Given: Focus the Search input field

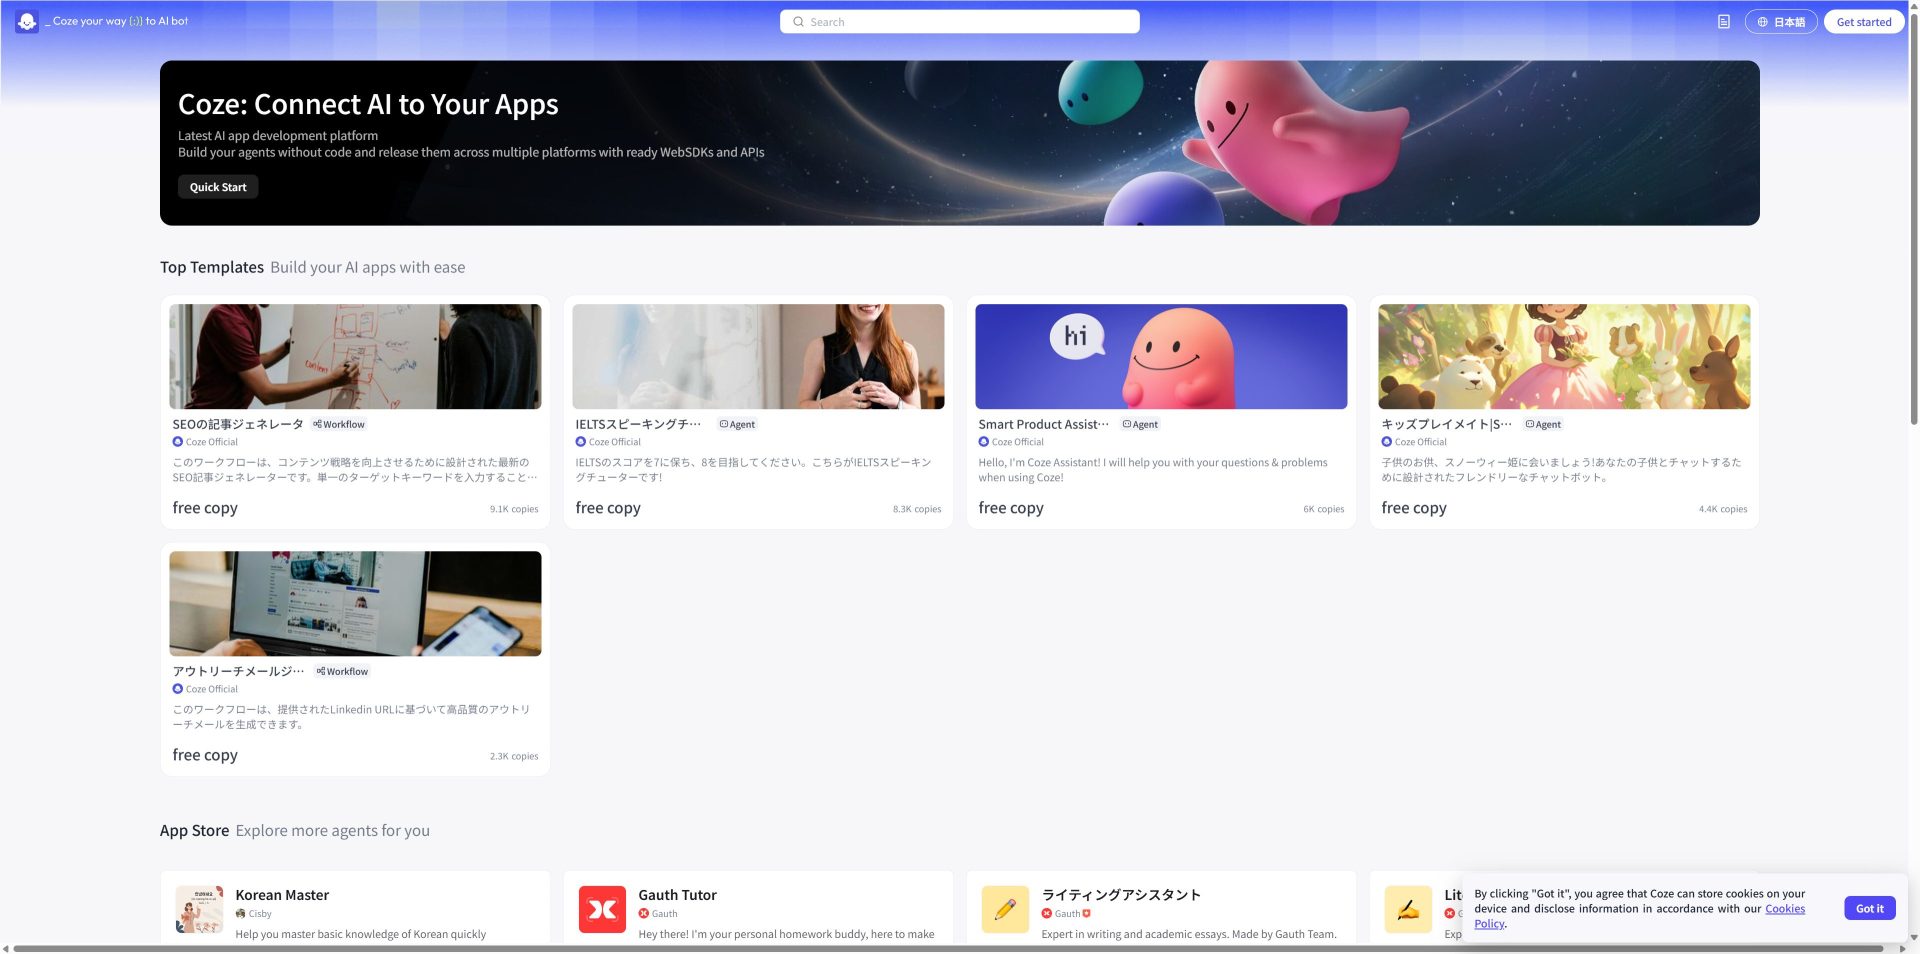Looking at the screenshot, I should click(960, 22).
